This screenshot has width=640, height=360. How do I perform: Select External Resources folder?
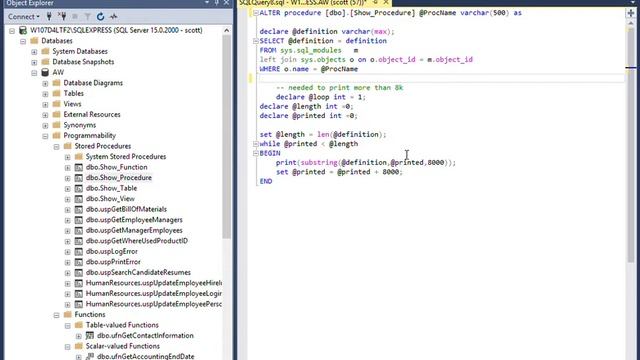pos(92,114)
